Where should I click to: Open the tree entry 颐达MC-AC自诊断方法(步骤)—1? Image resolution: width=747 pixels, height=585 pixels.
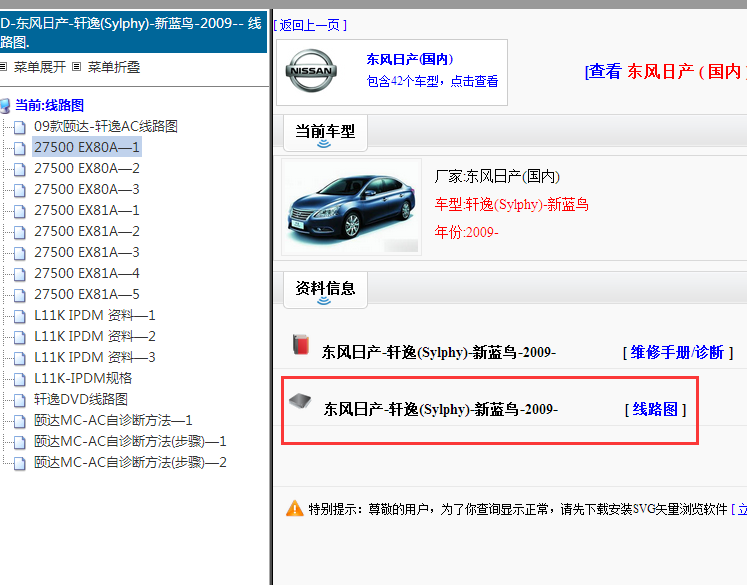[x=130, y=441]
